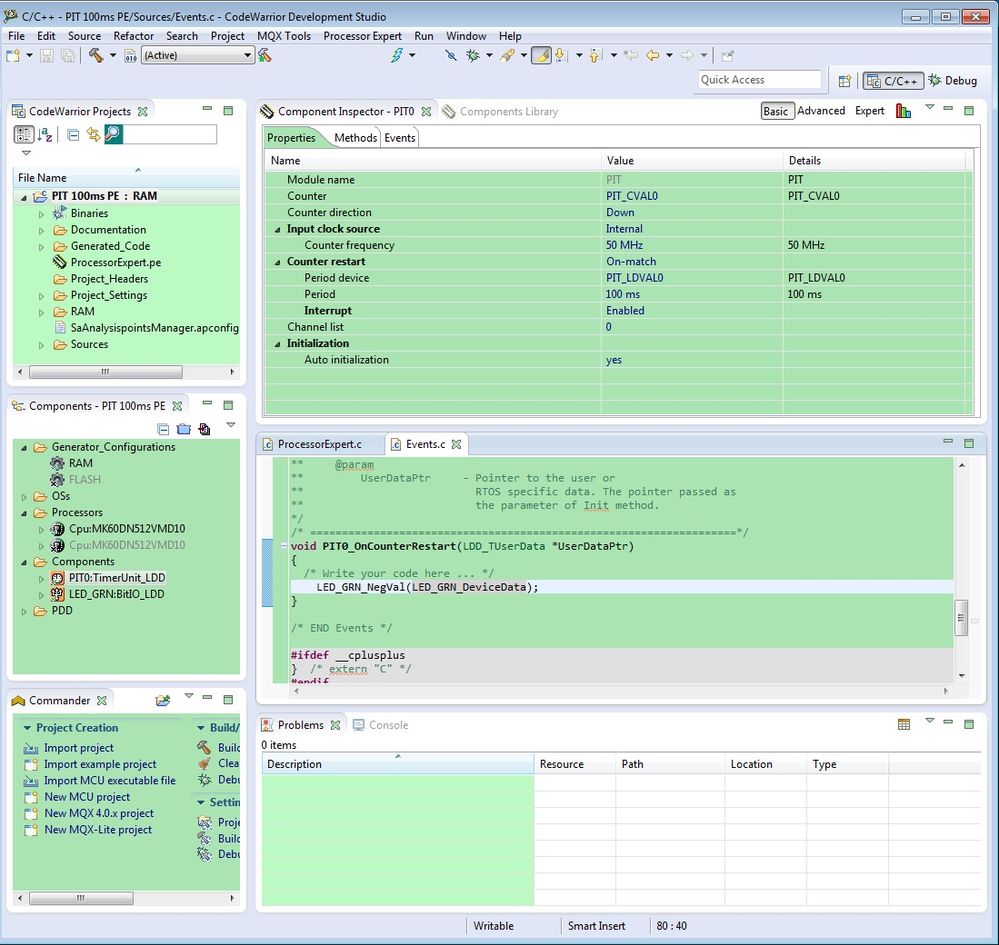The image size is (999, 945).
Task: Expand the Sources folder in project tree
Action: coord(41,345)
